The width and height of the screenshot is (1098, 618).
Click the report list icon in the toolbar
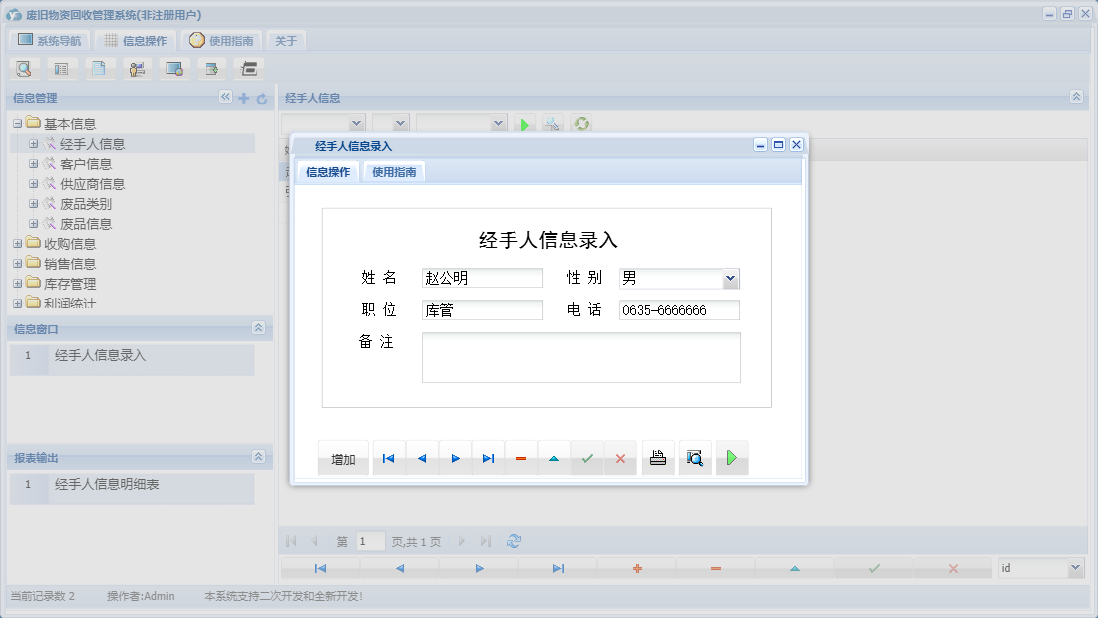pyautogui.click(x=62, y=68)
